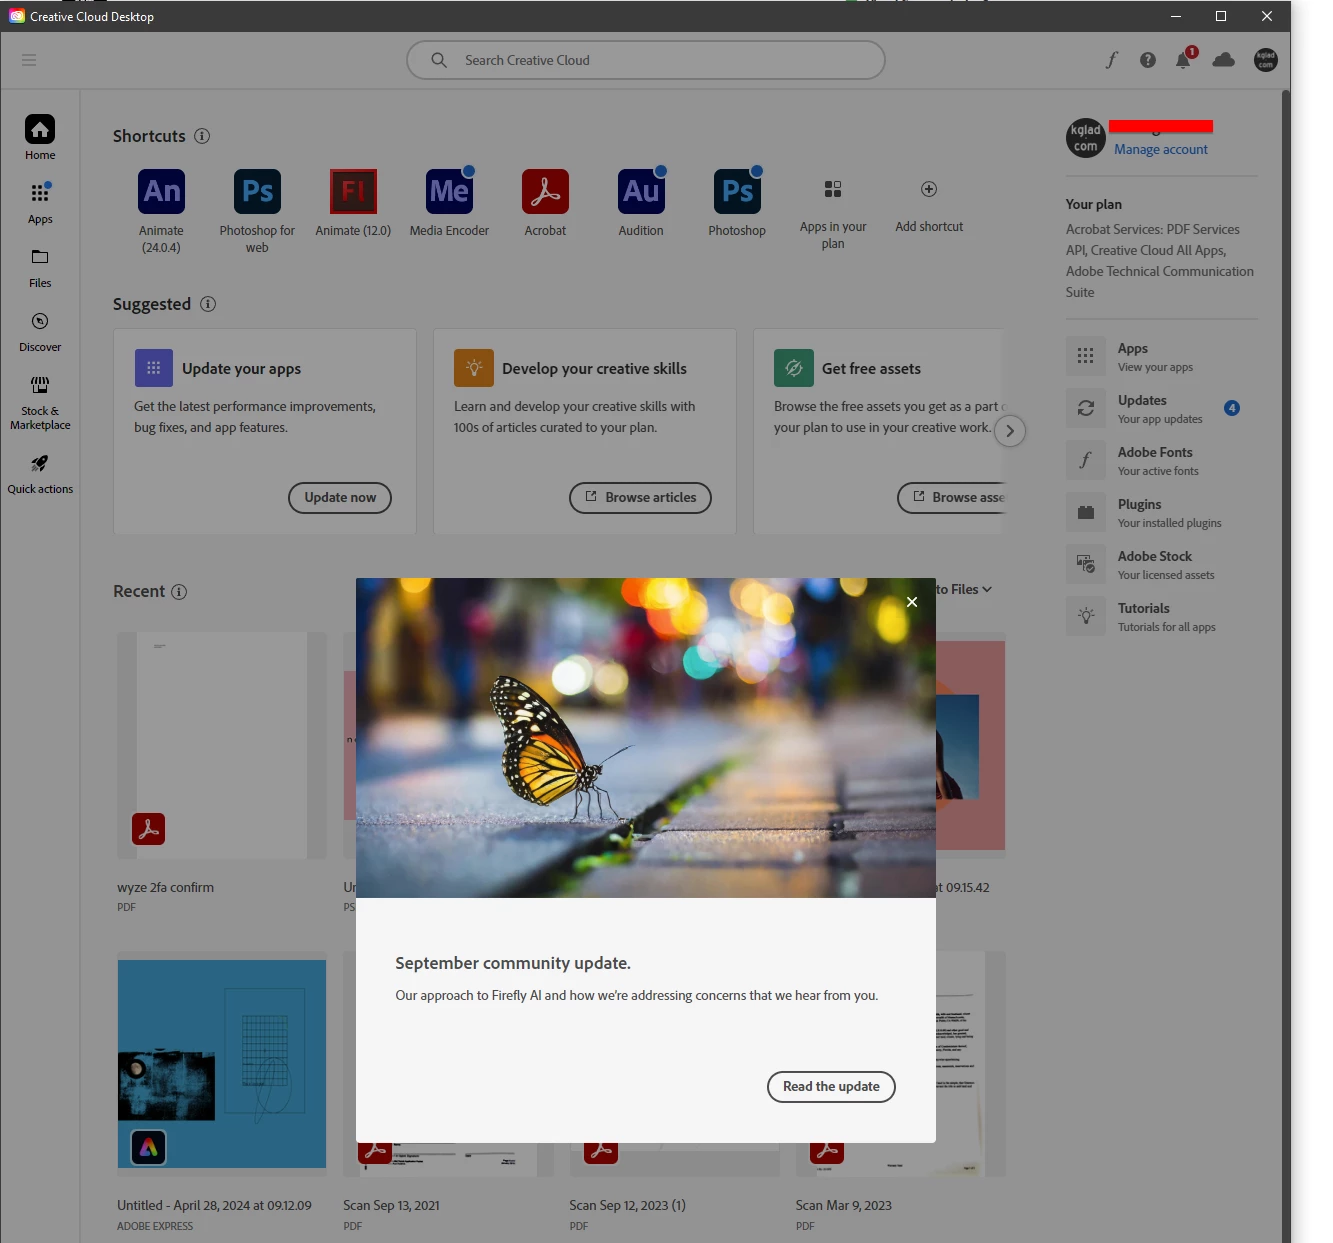Open Plugins in the right panel
Viewport: 1333px width, 1243px height.
(x=1160, y=512)
